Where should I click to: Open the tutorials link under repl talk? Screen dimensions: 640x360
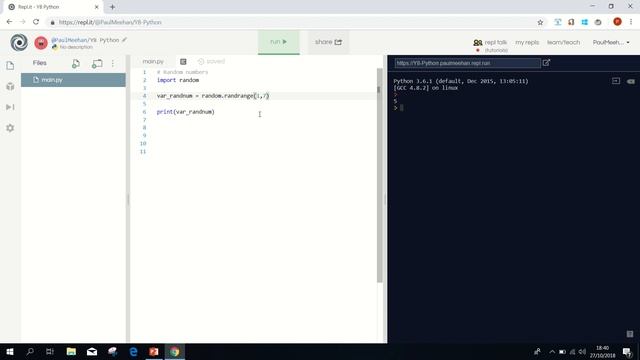[496, 50]
